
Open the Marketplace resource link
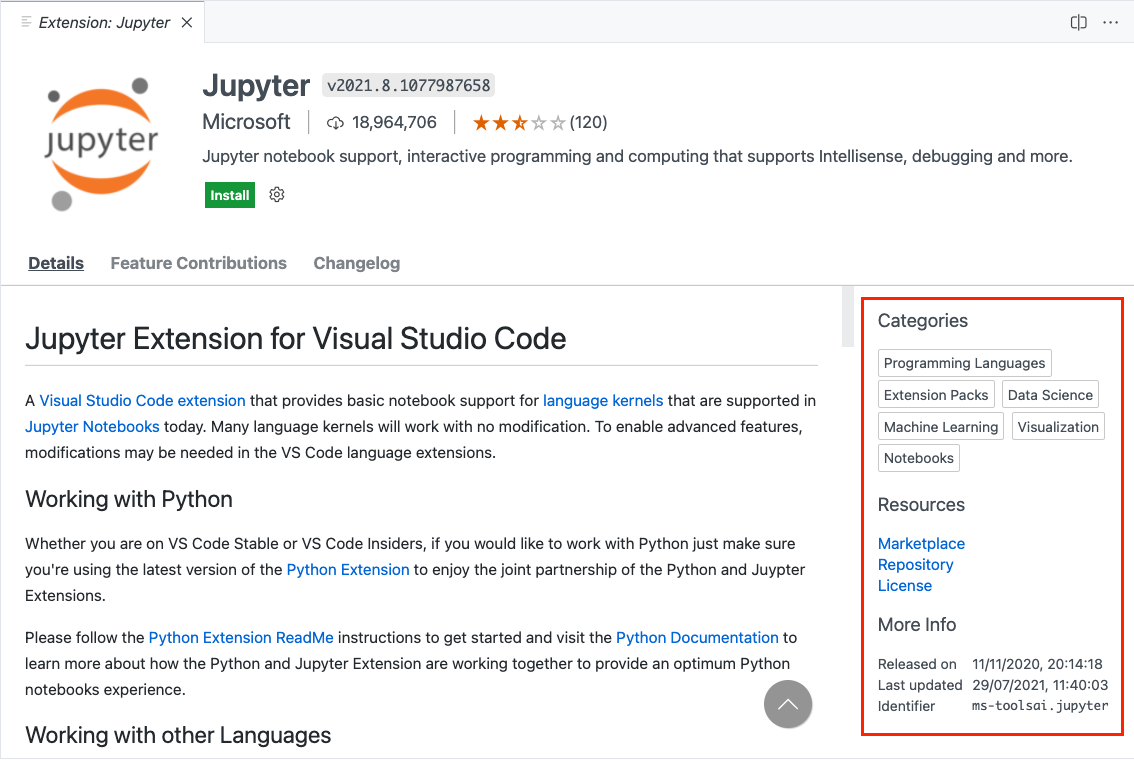pyautogui.click(x=921, y=543)
